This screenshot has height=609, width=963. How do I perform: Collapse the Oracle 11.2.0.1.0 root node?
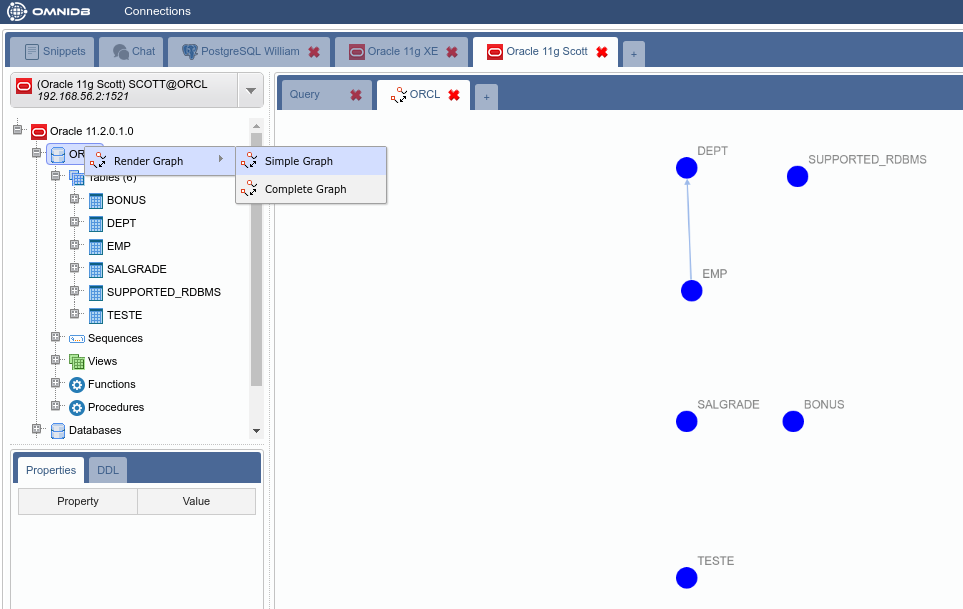click(18, 130)
